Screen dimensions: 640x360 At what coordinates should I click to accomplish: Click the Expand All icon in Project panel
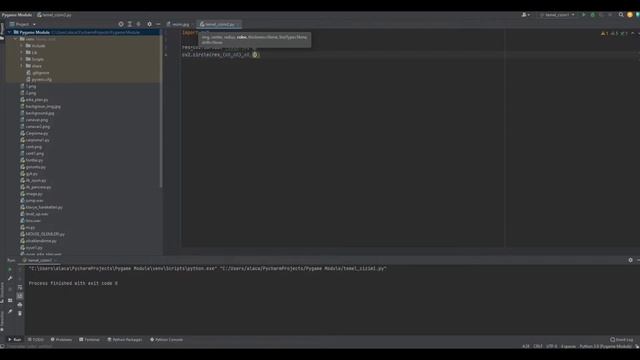[x=130, y=24]
